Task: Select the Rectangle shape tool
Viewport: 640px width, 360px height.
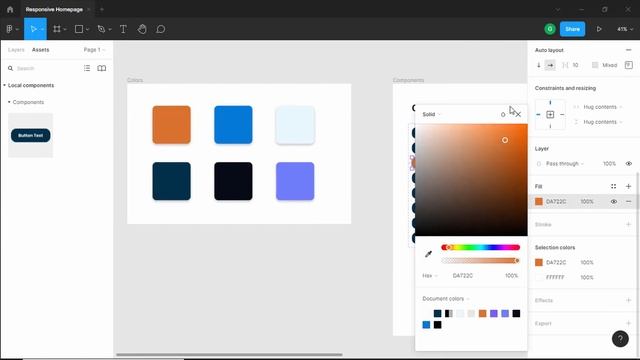Action: [79, 29]
